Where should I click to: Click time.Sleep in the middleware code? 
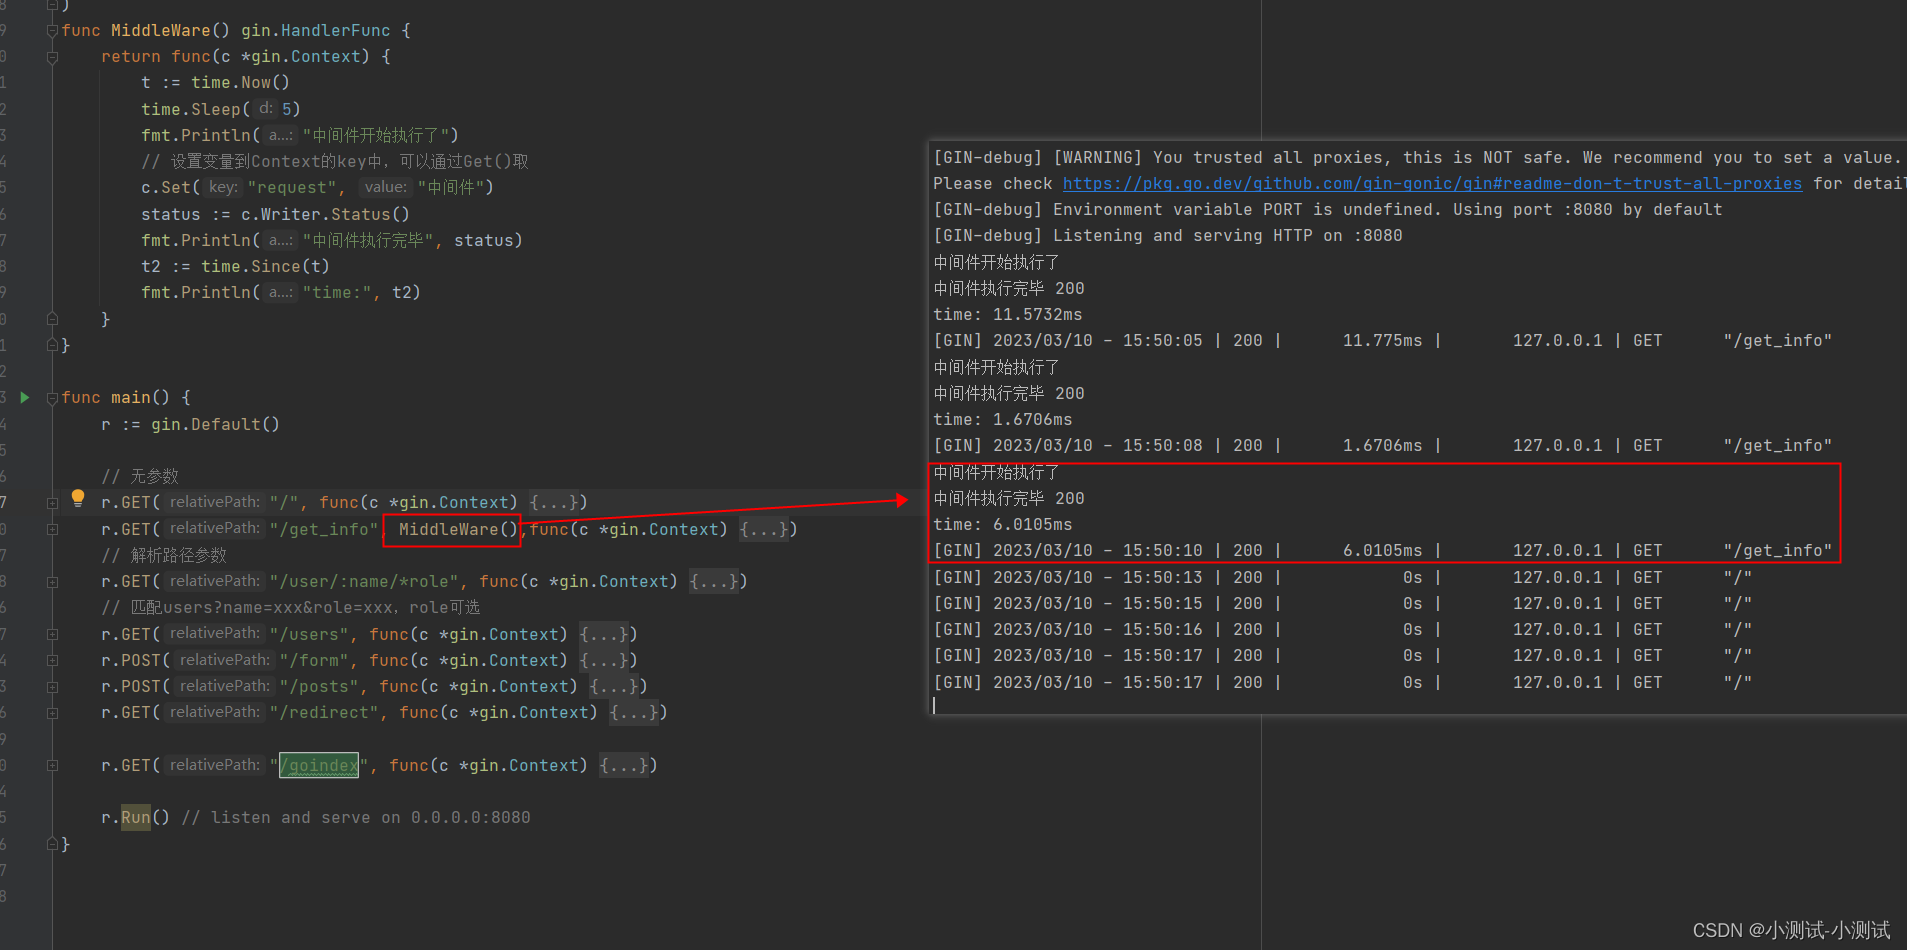[x=190, y=109]
